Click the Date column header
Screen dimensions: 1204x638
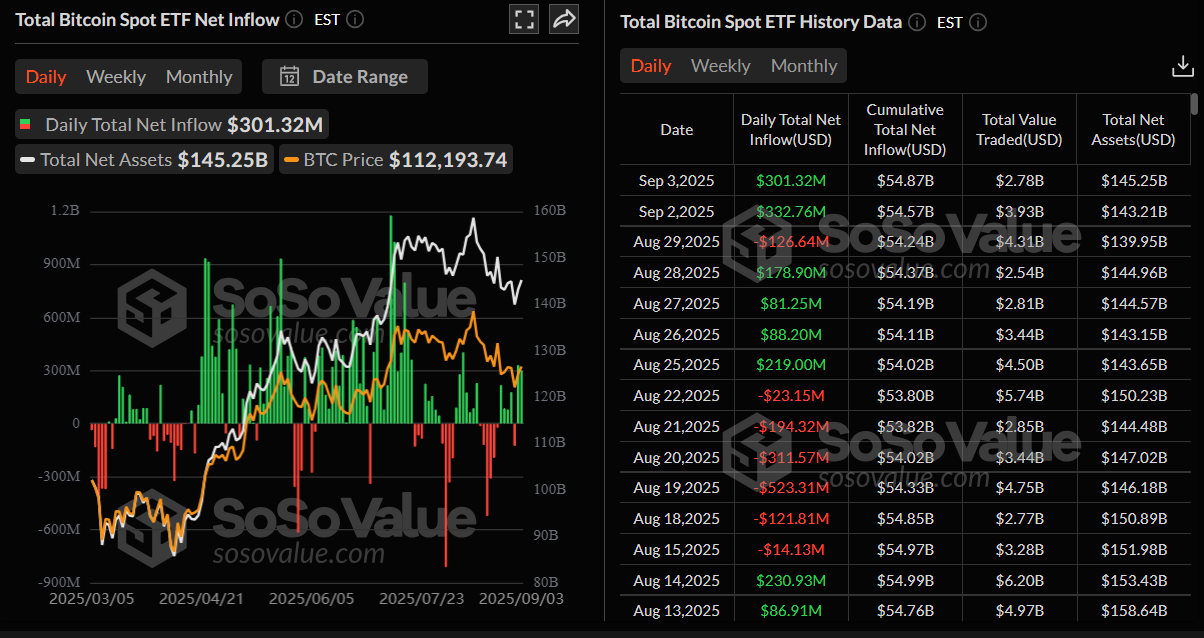[677, 130]
